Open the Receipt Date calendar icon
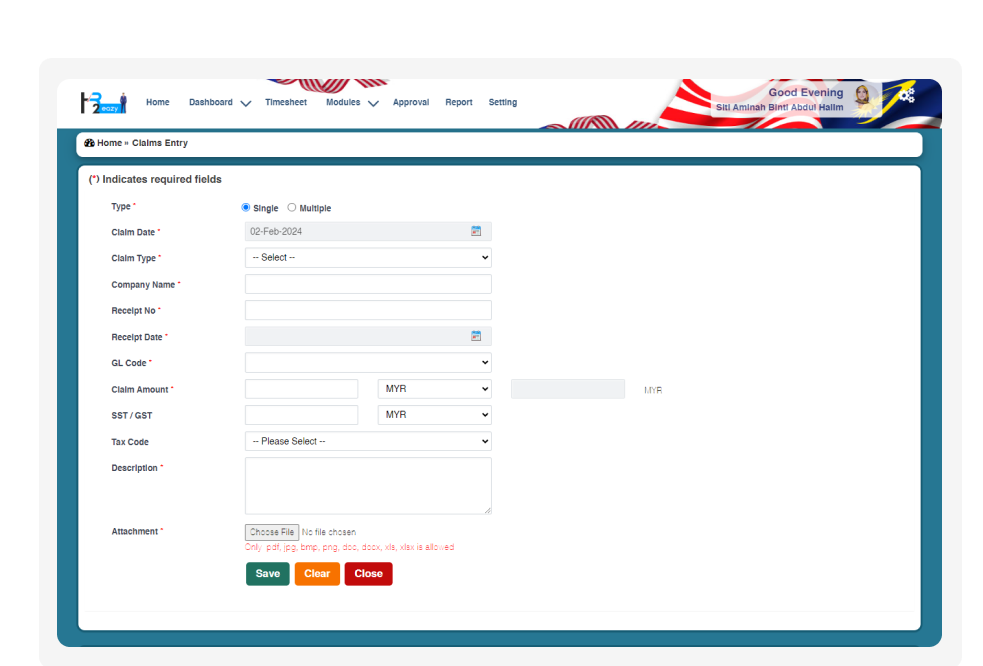Image resolution: width=983 pixels, height=666 pixels. click(476, 336)
